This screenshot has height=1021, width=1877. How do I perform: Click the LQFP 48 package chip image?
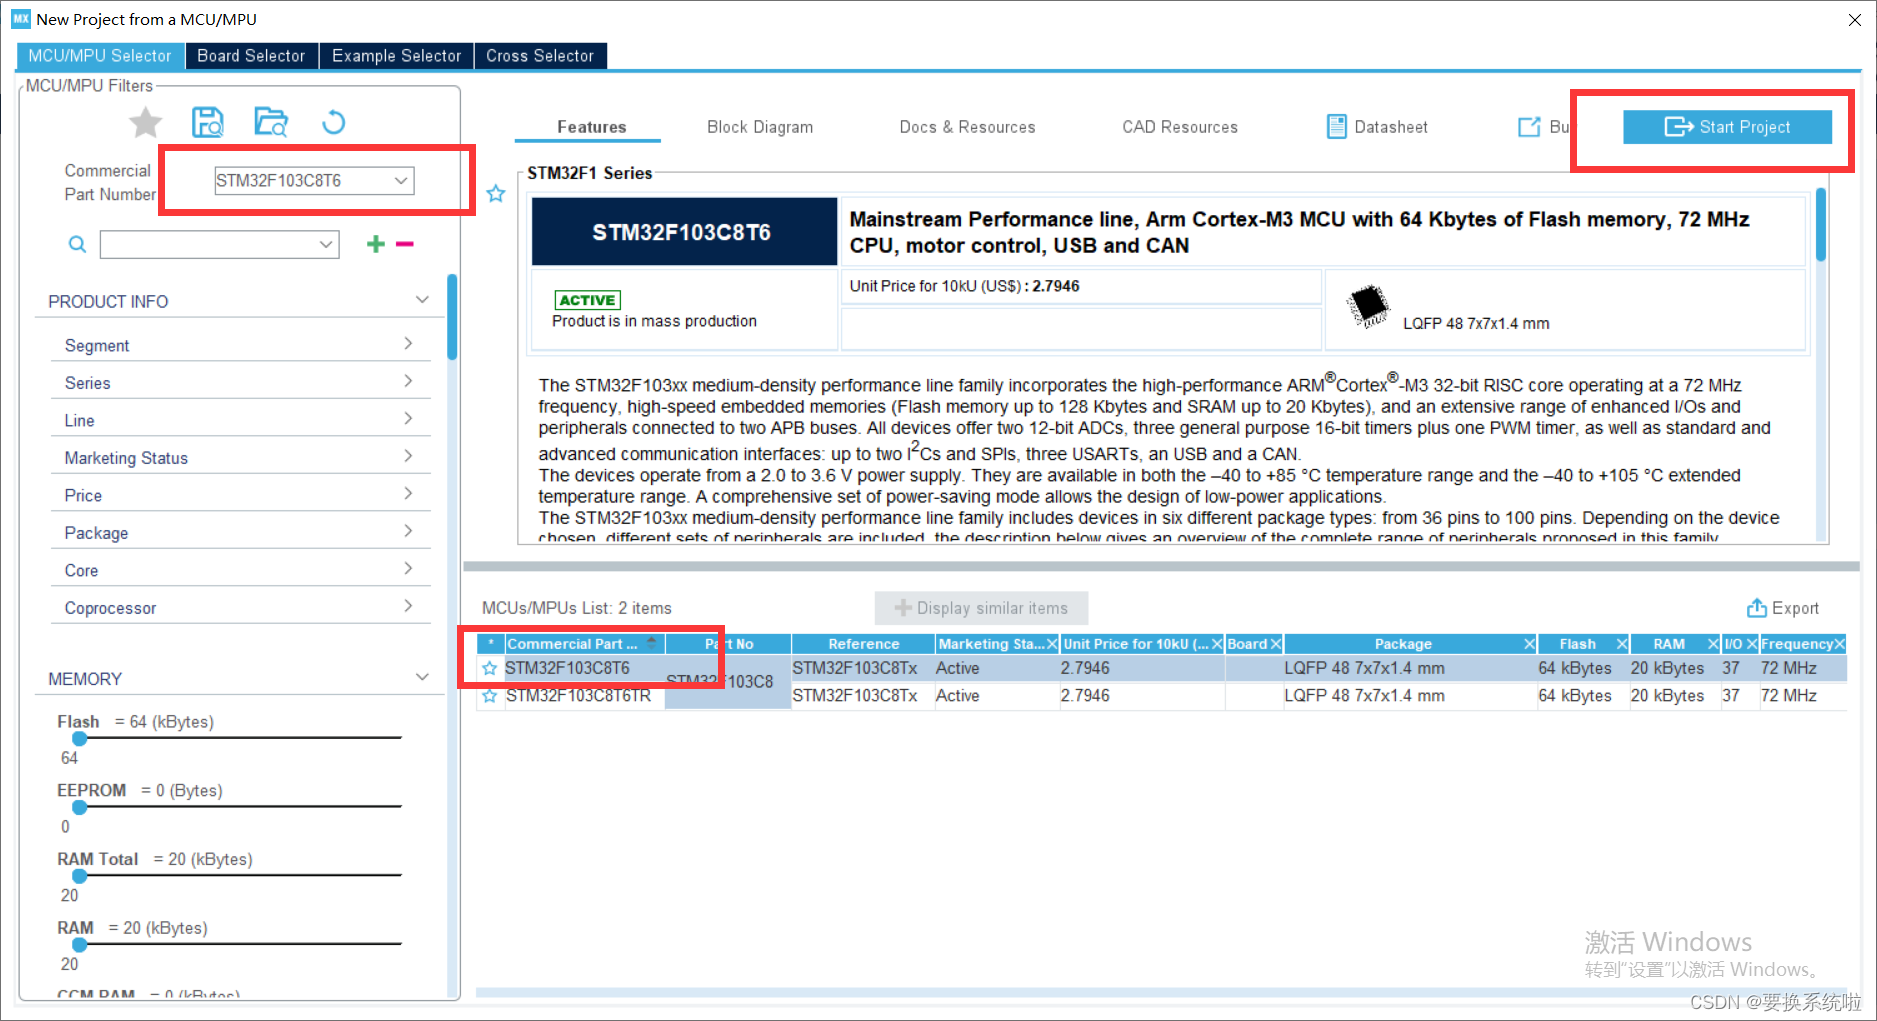pyautogui.click(x=1368, y=306)
